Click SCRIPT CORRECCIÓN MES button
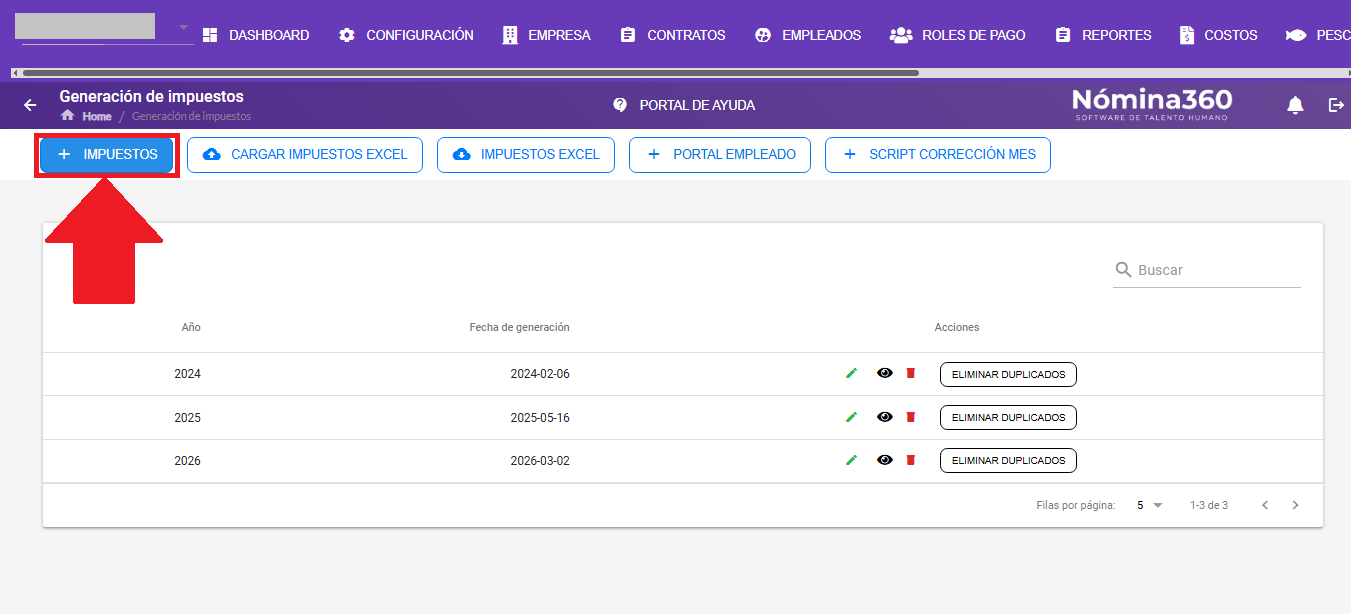 938,155
